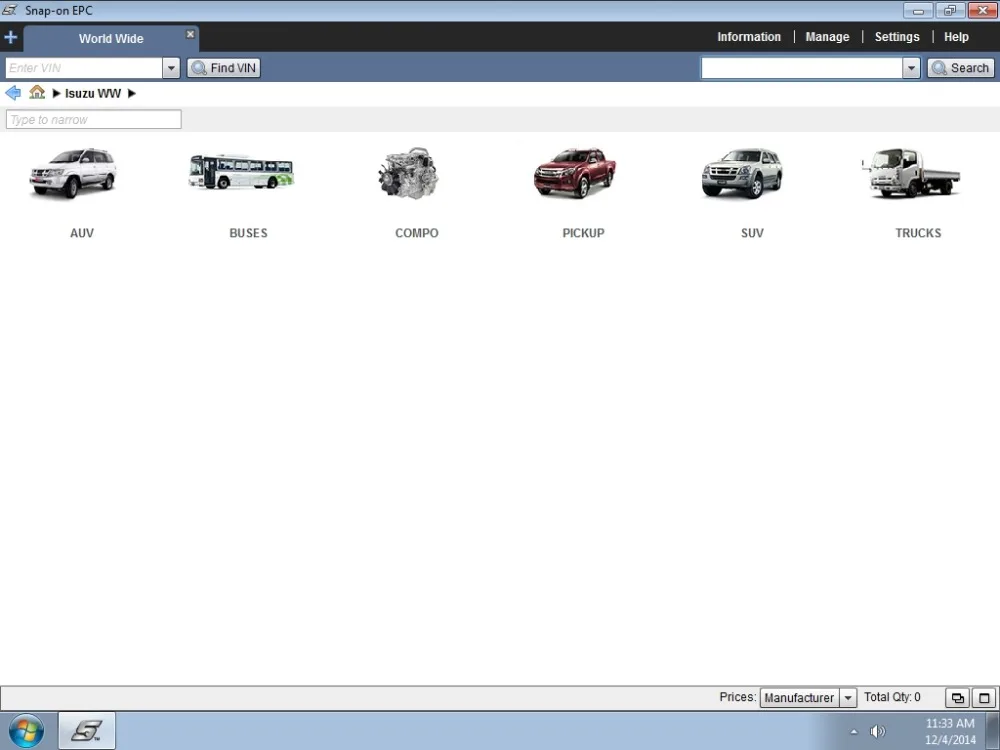Close the World Wide tab
This screenshot has height=750, width=1000.
pyautogui.click(x=190, y=34)
